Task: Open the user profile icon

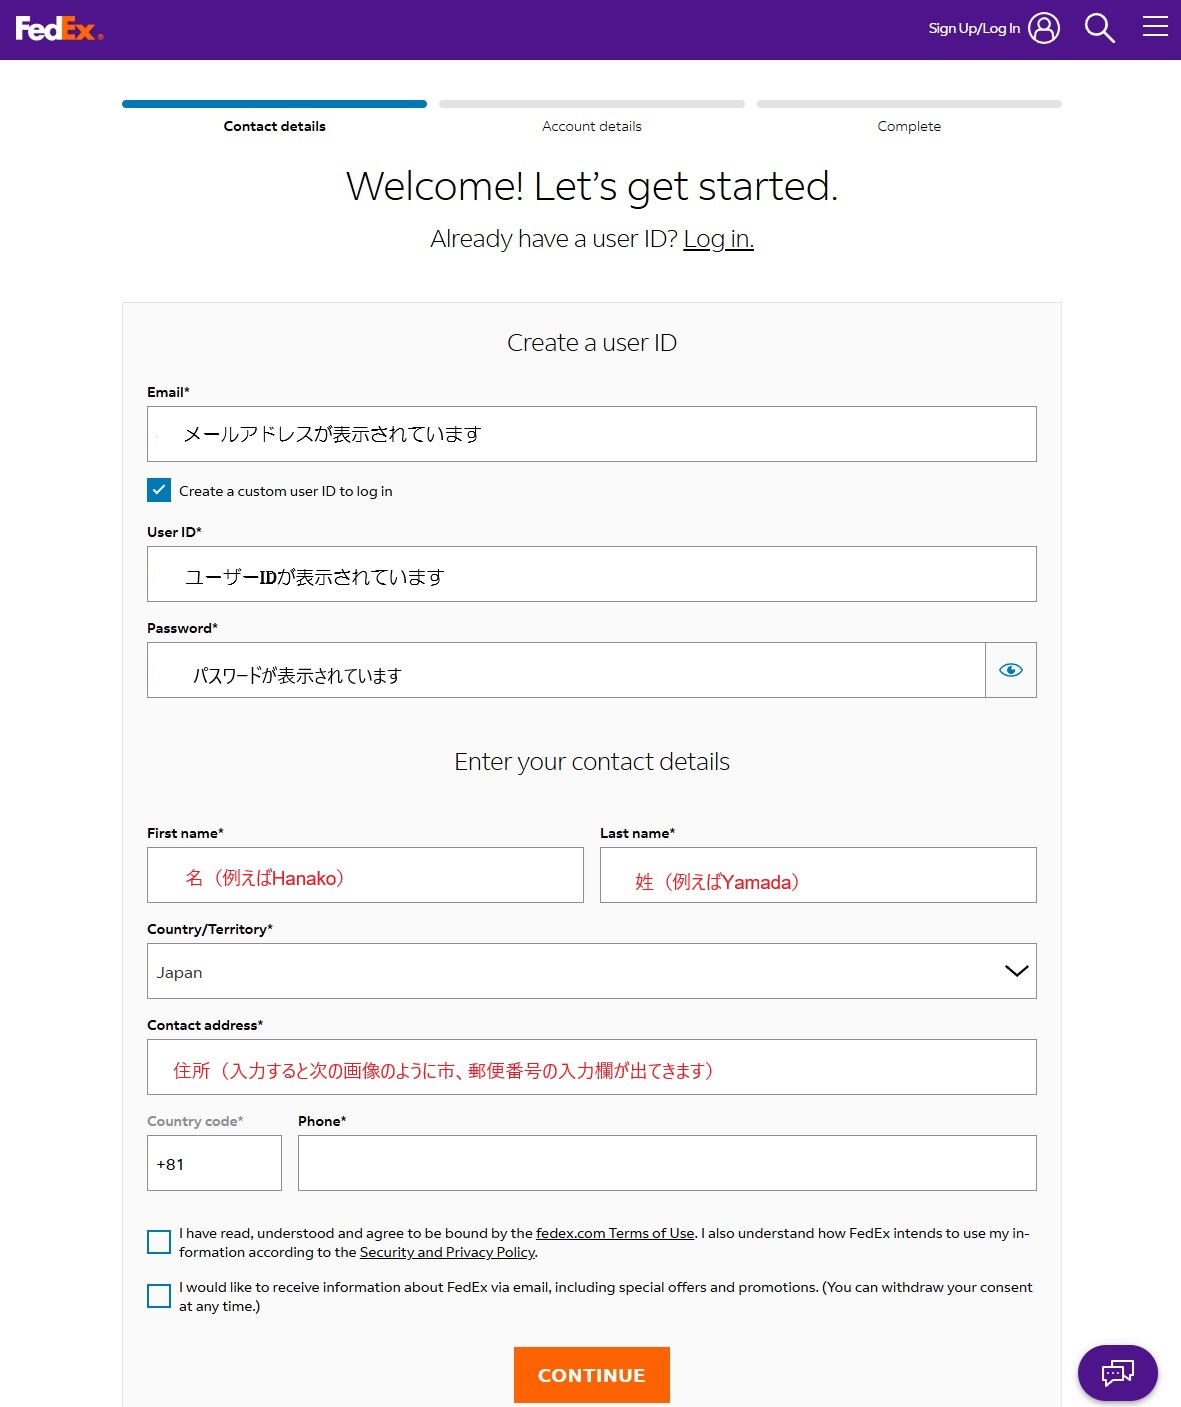Action: pyautogui.click(x=1043, y=28)
